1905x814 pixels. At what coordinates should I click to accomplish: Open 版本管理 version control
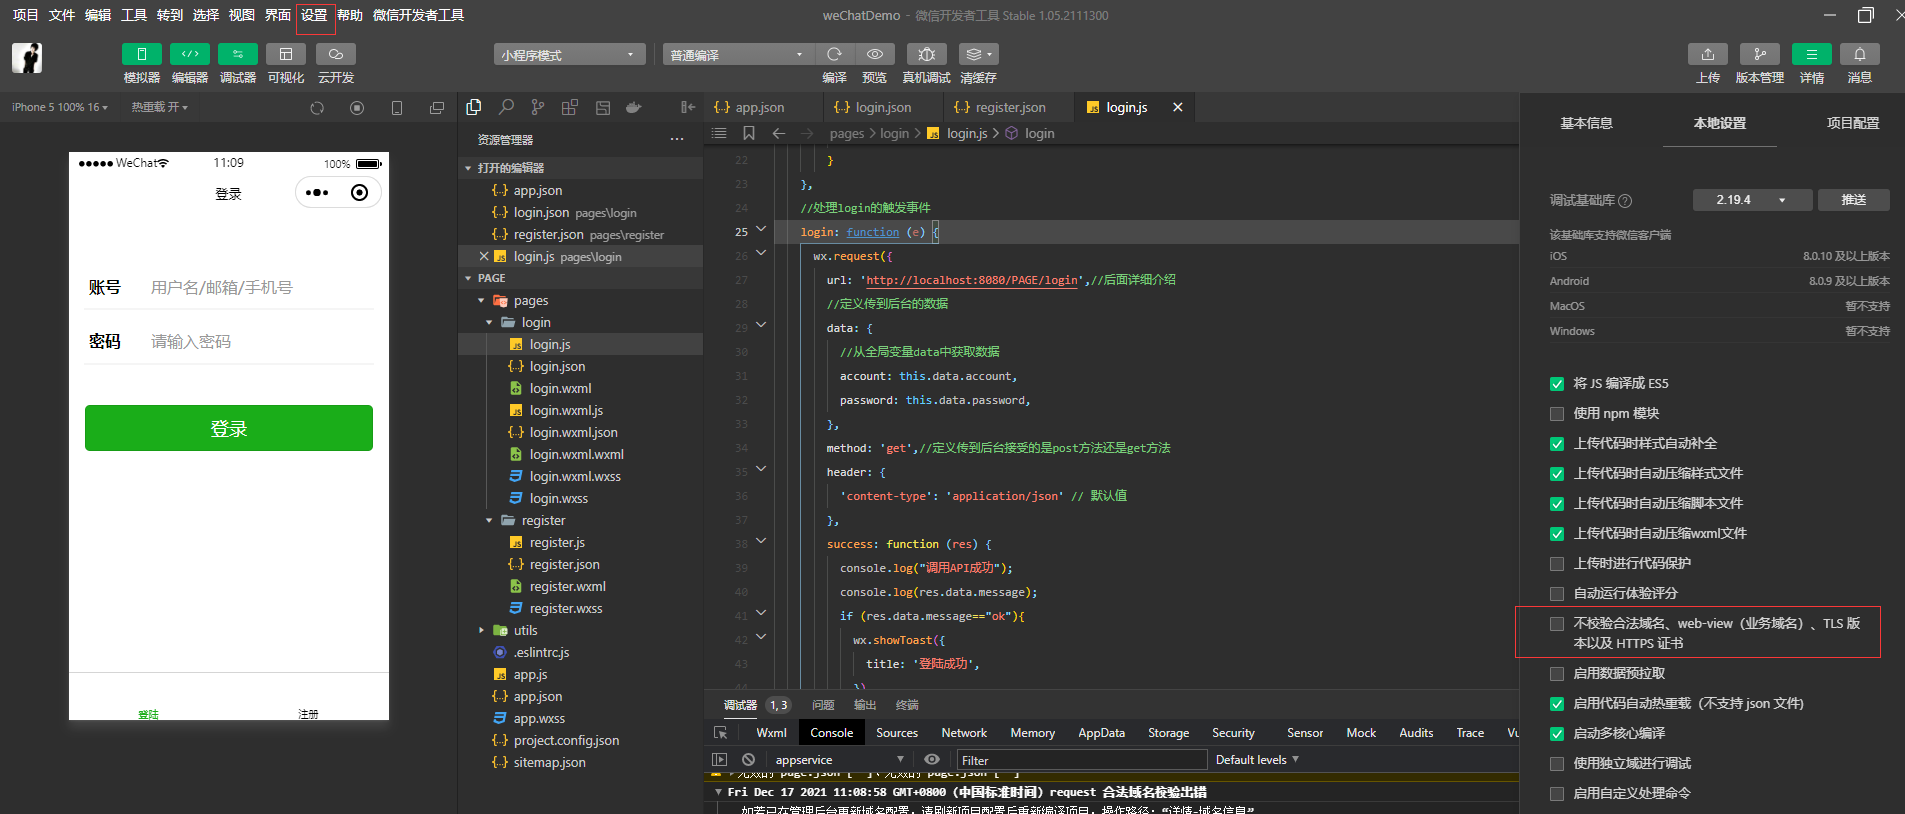1759,54
